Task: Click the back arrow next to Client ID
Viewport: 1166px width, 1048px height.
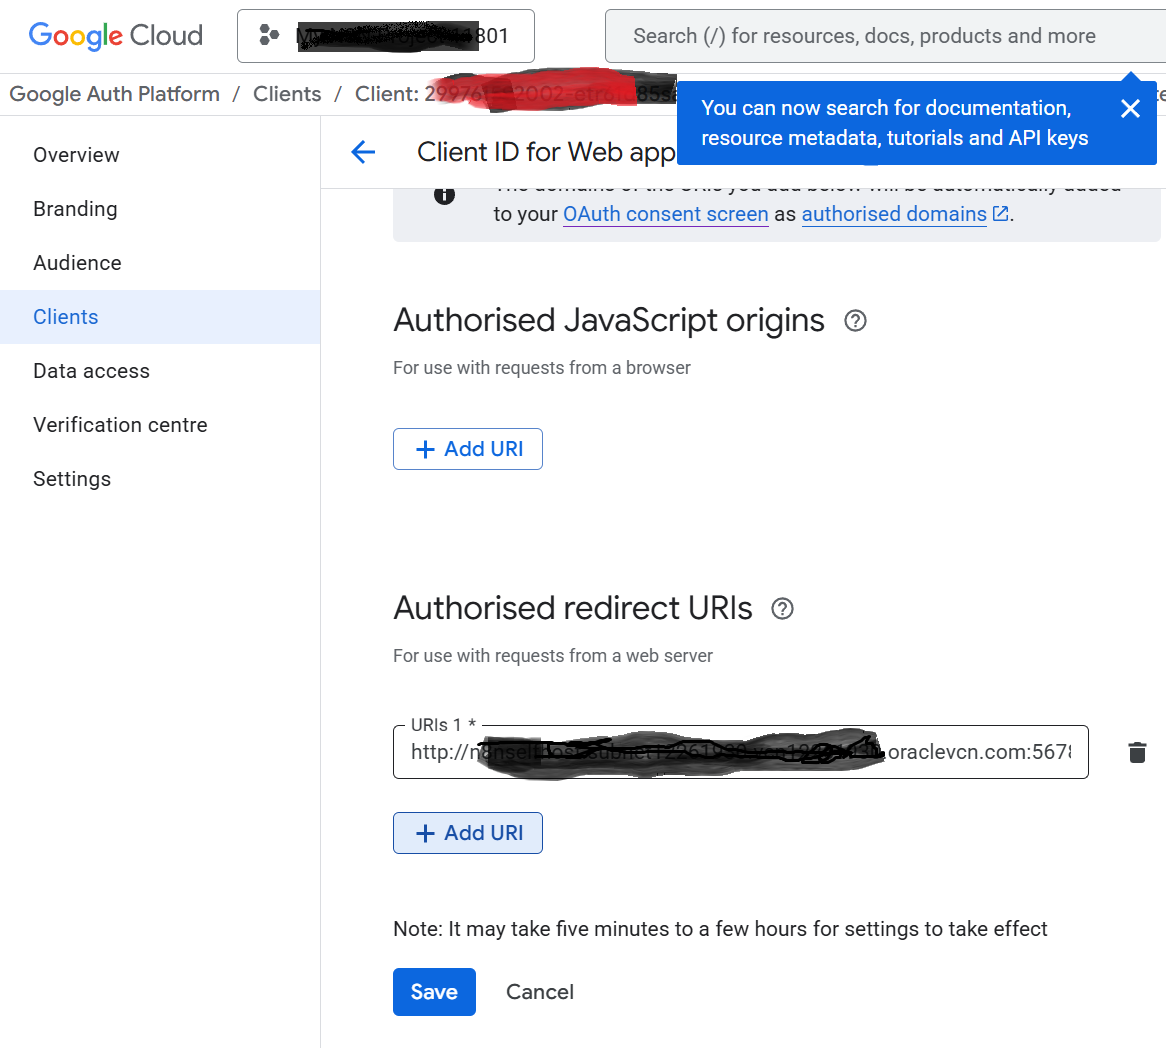Action: 363,152
